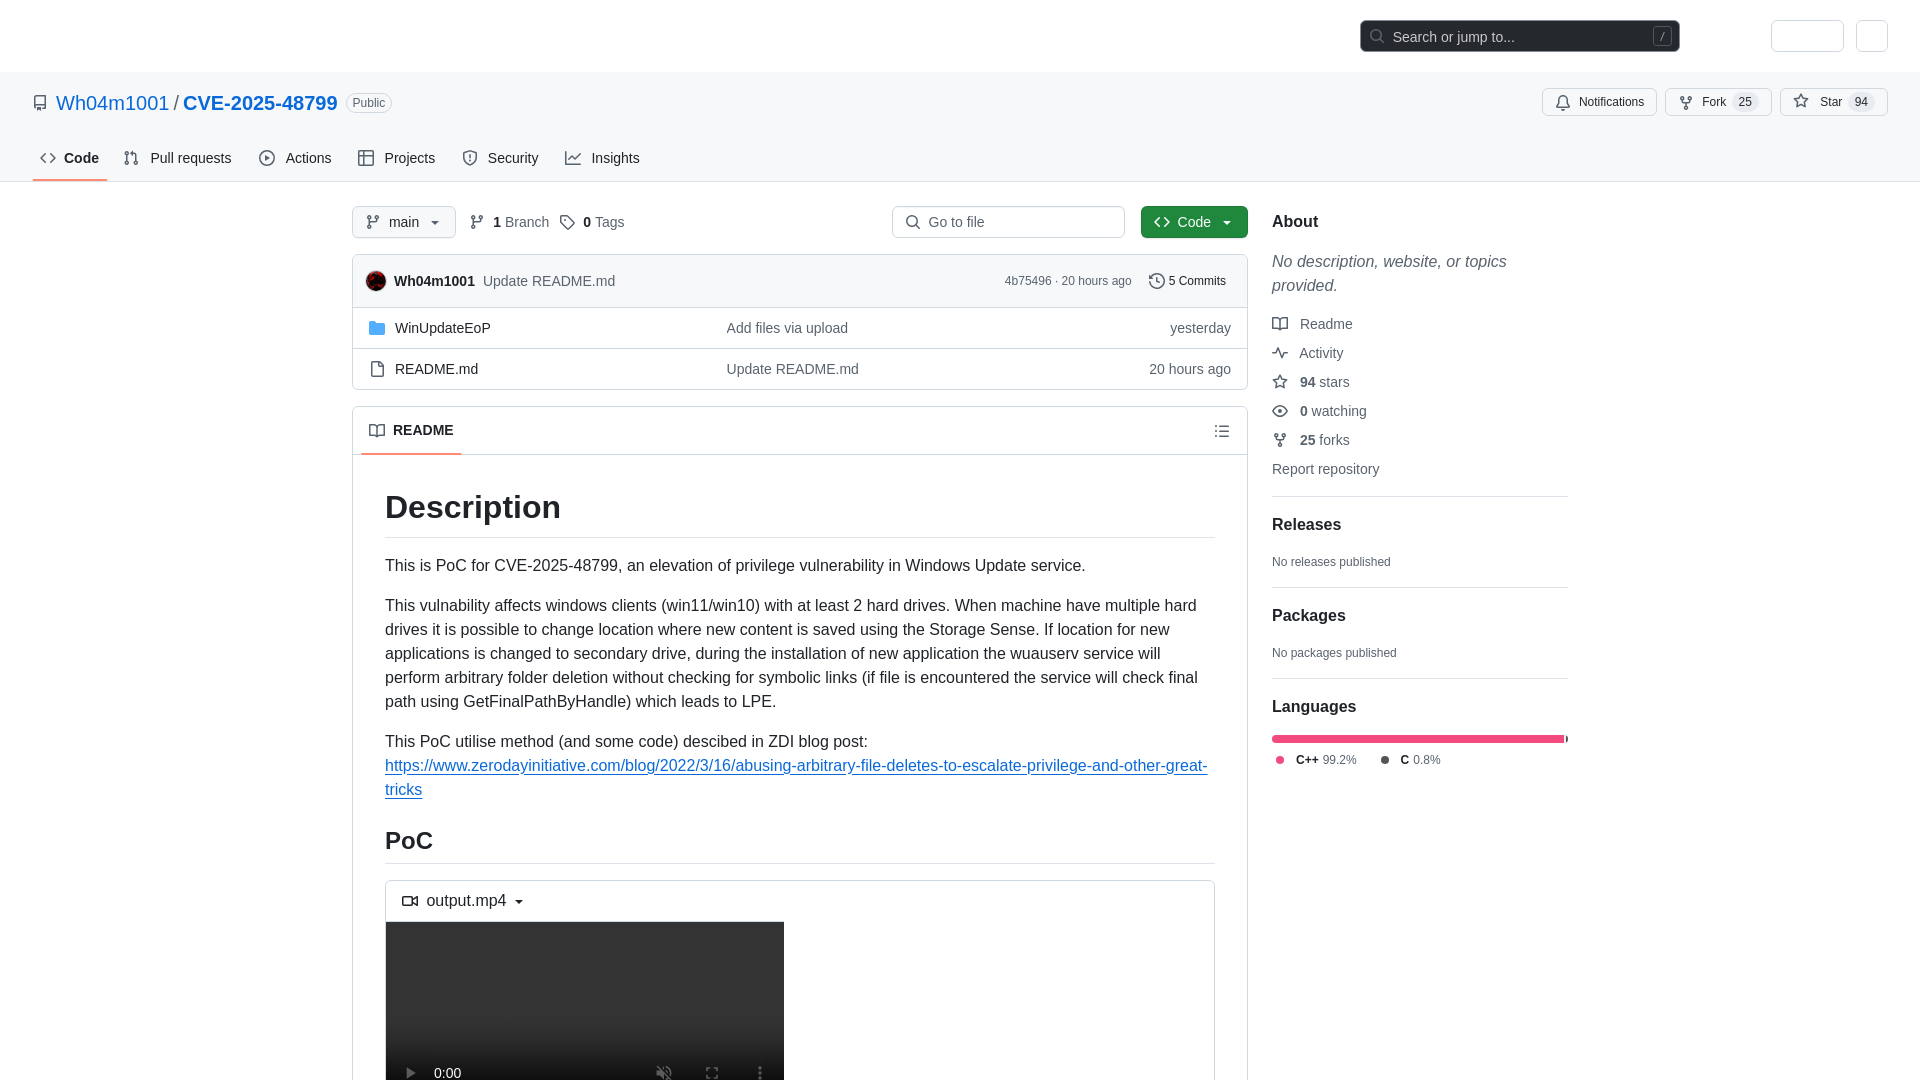
Task: Open the Security tab
Action: tap(500, 158)
